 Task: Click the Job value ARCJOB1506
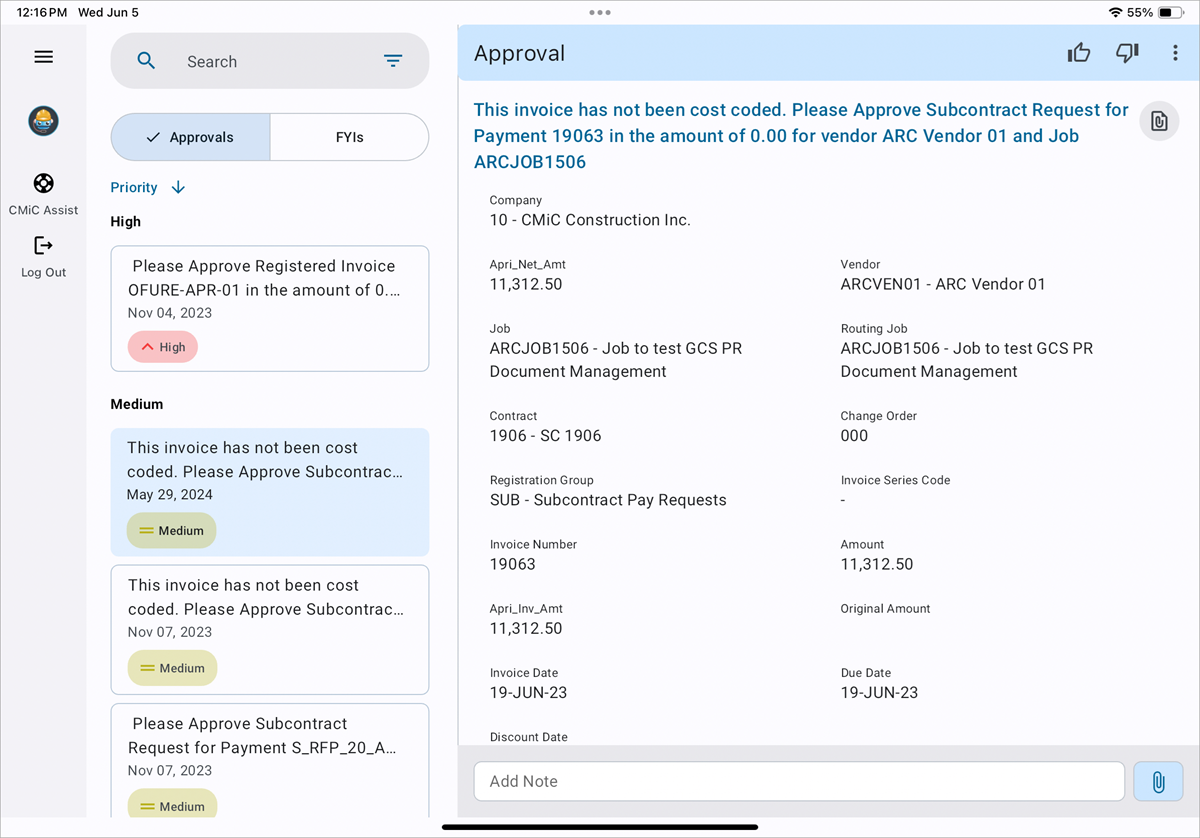[616, 360]
